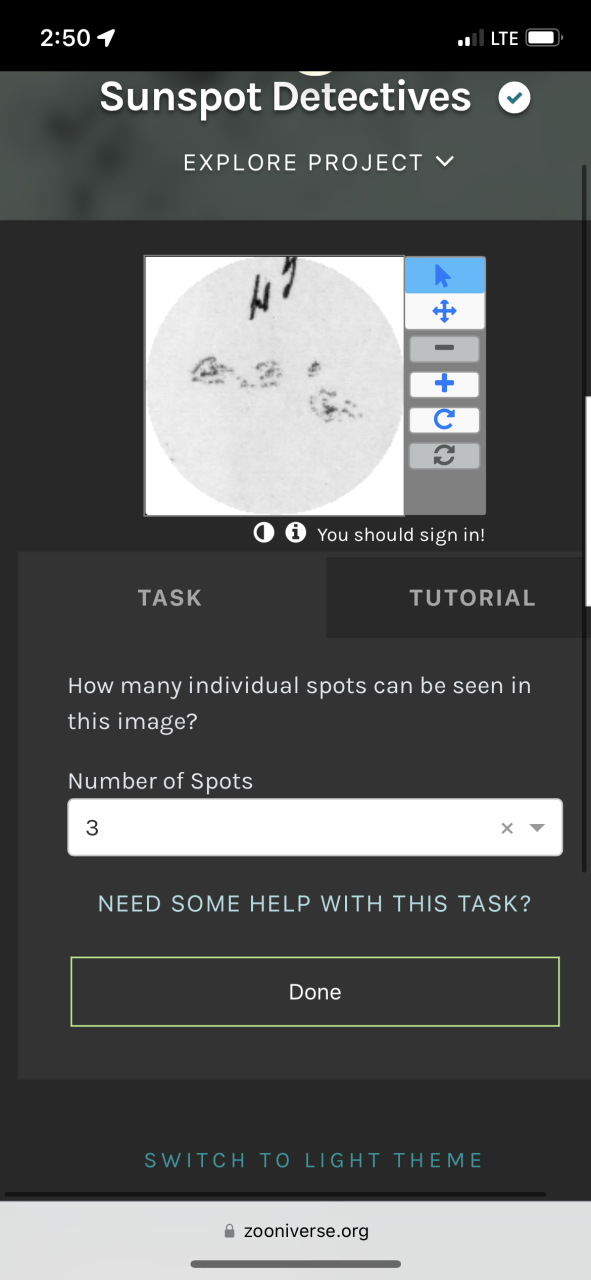The image size is (591, 1280).
Task: Tap the zooniverse.org address bar
Action: point(296,1231)
